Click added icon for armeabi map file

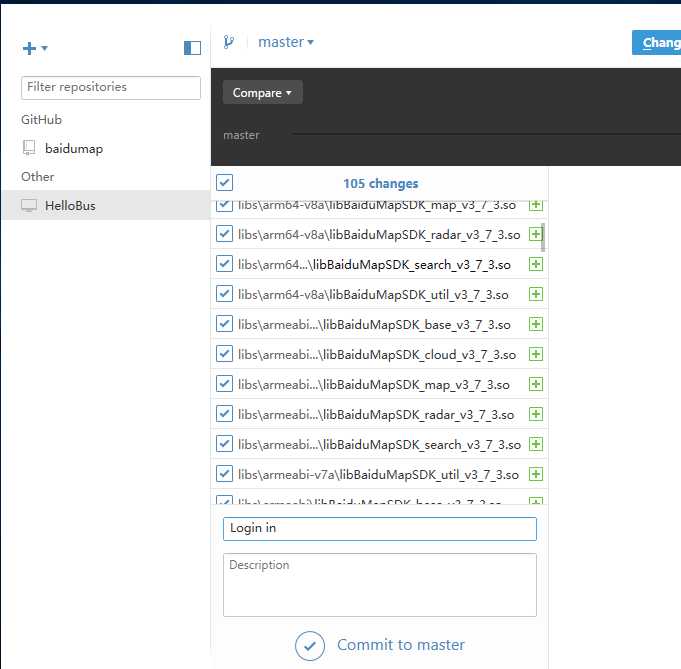(536, 384)
